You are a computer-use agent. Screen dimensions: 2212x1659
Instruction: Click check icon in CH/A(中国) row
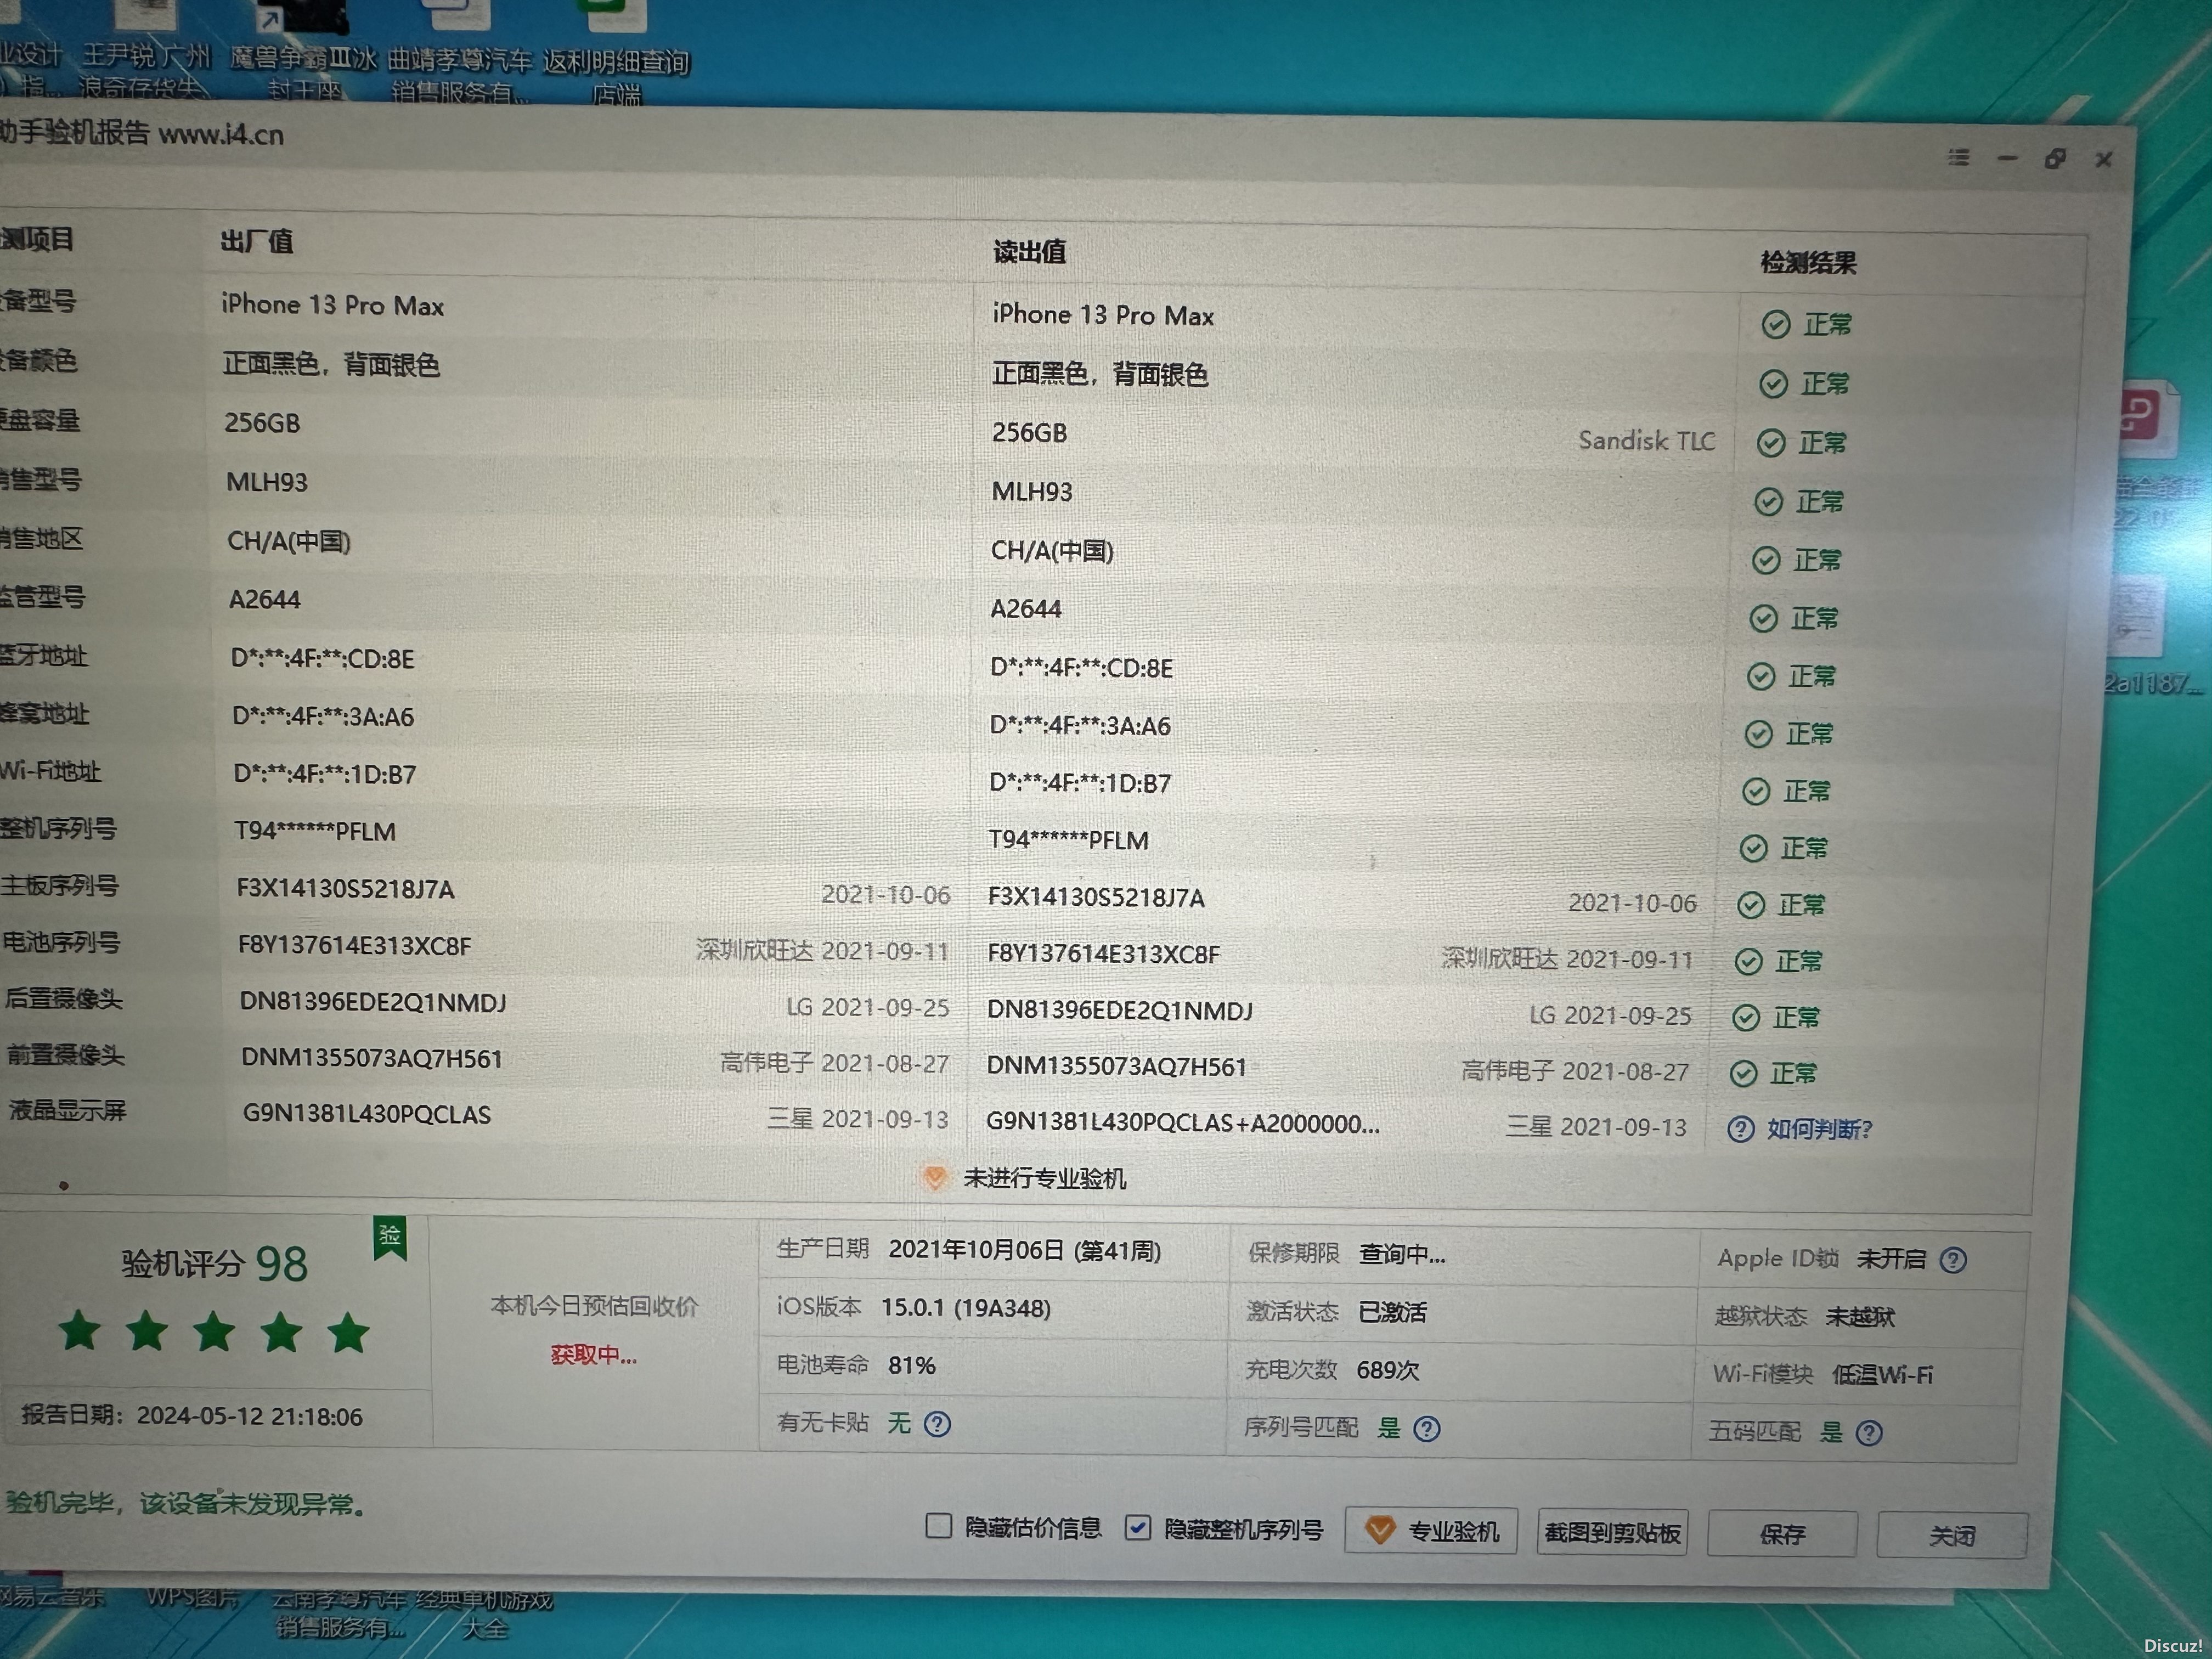click(1766, 561)
